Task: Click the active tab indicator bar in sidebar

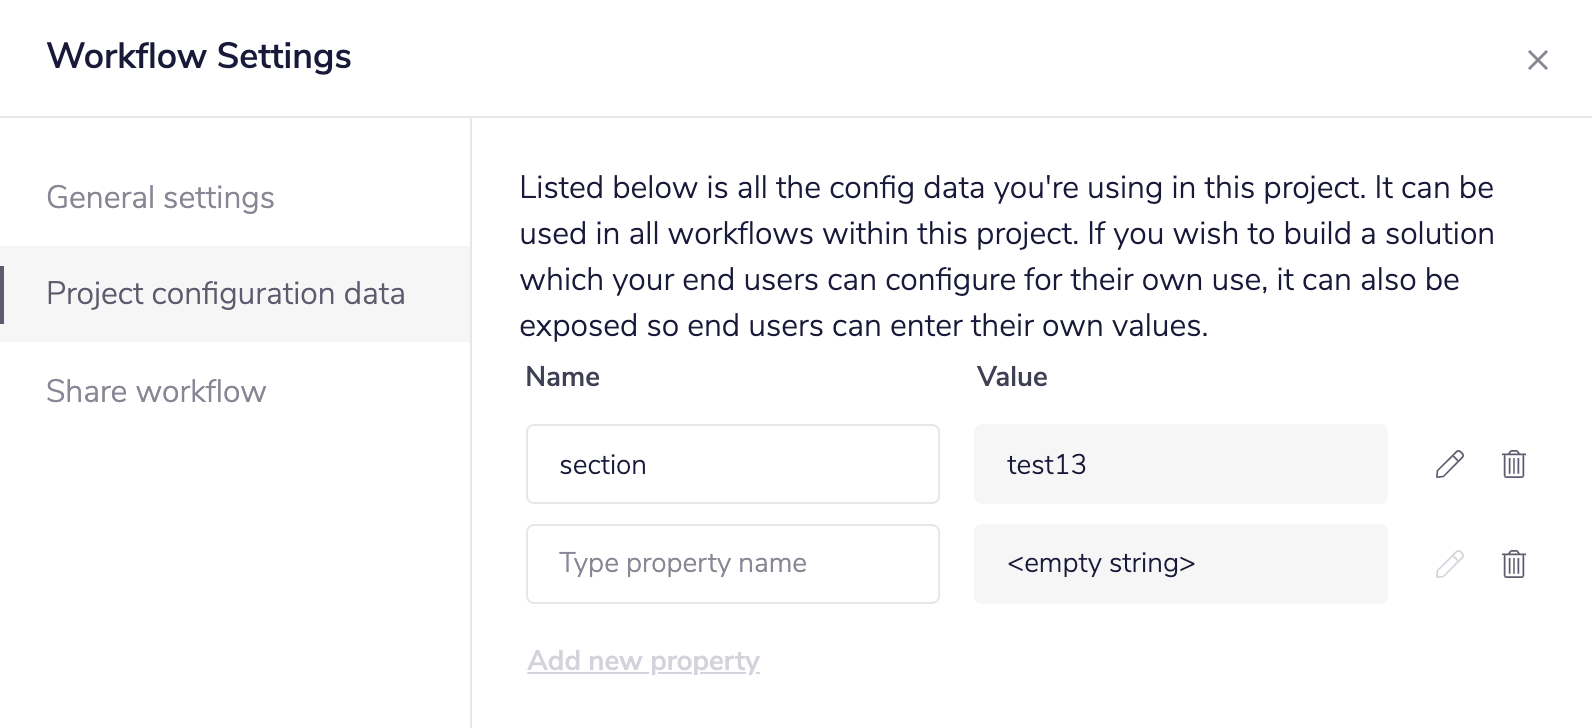Action: (x=2, y=294)
